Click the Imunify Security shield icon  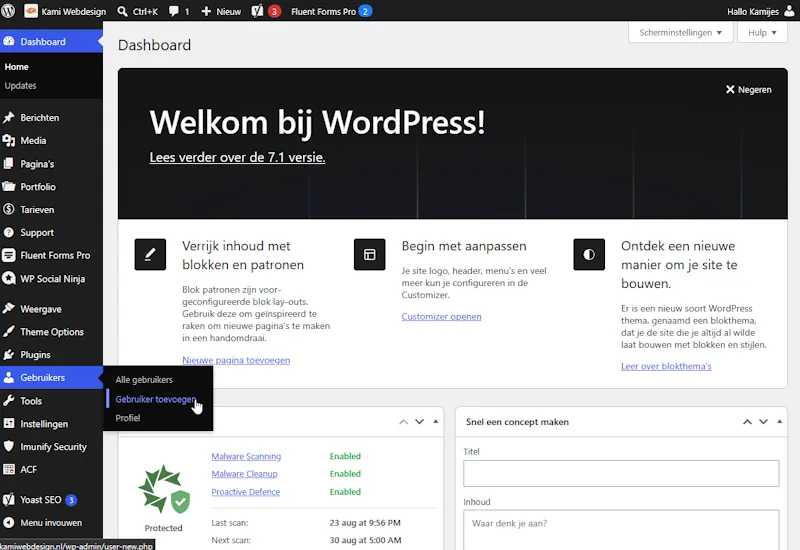click(x=9, y=446)
